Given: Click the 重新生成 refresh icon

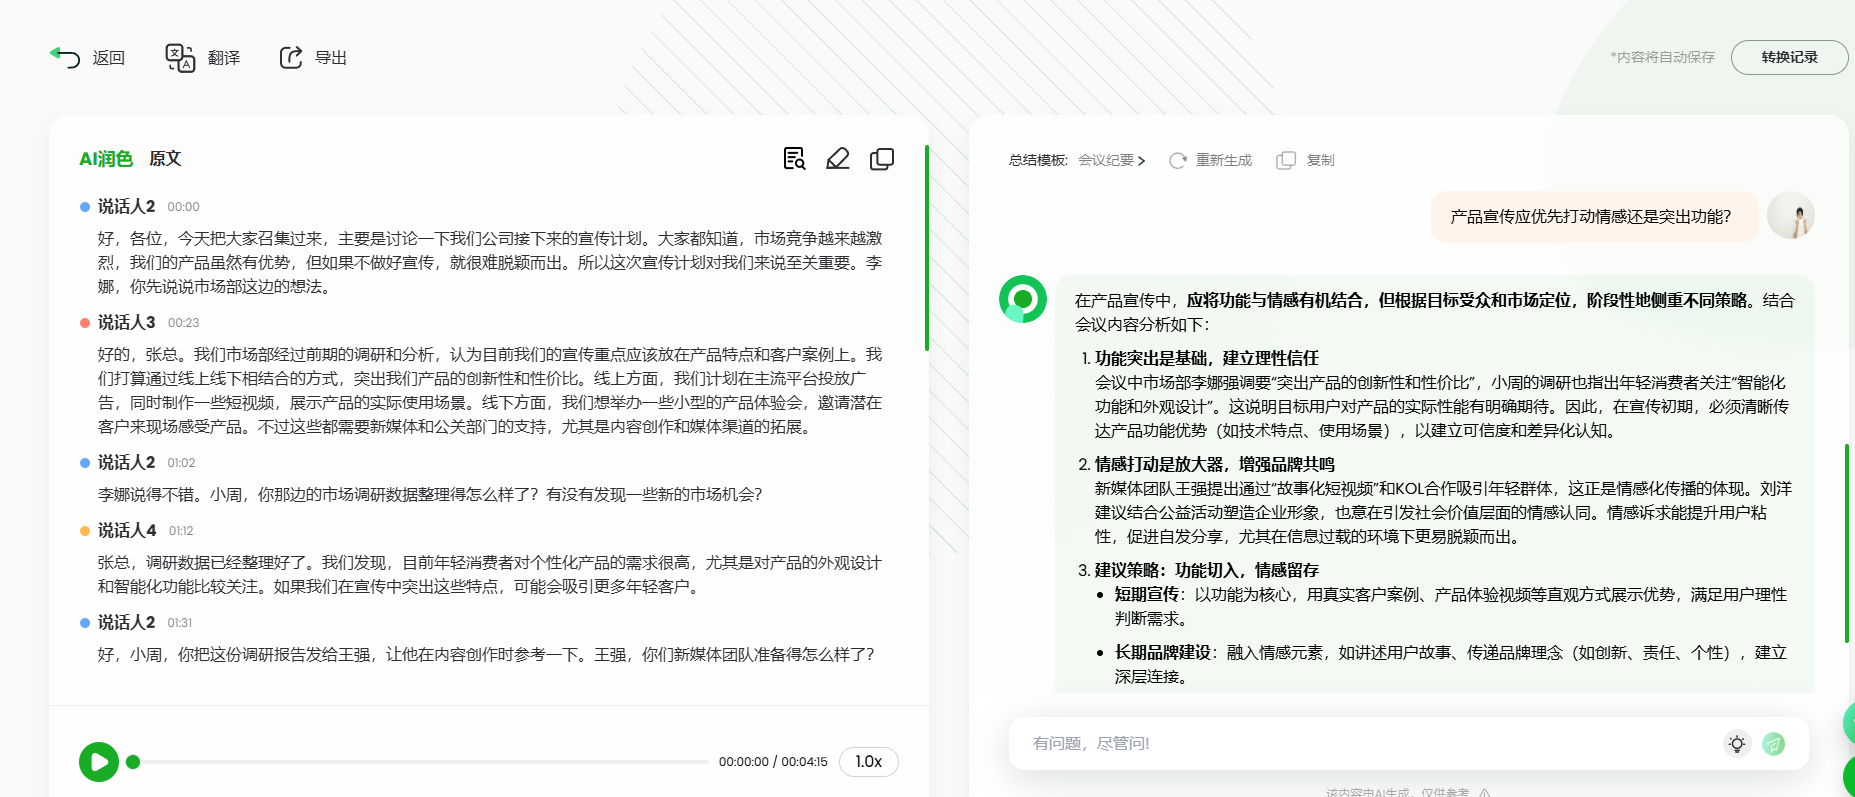Looking at the screenshot, I should tap(1178, 160).
